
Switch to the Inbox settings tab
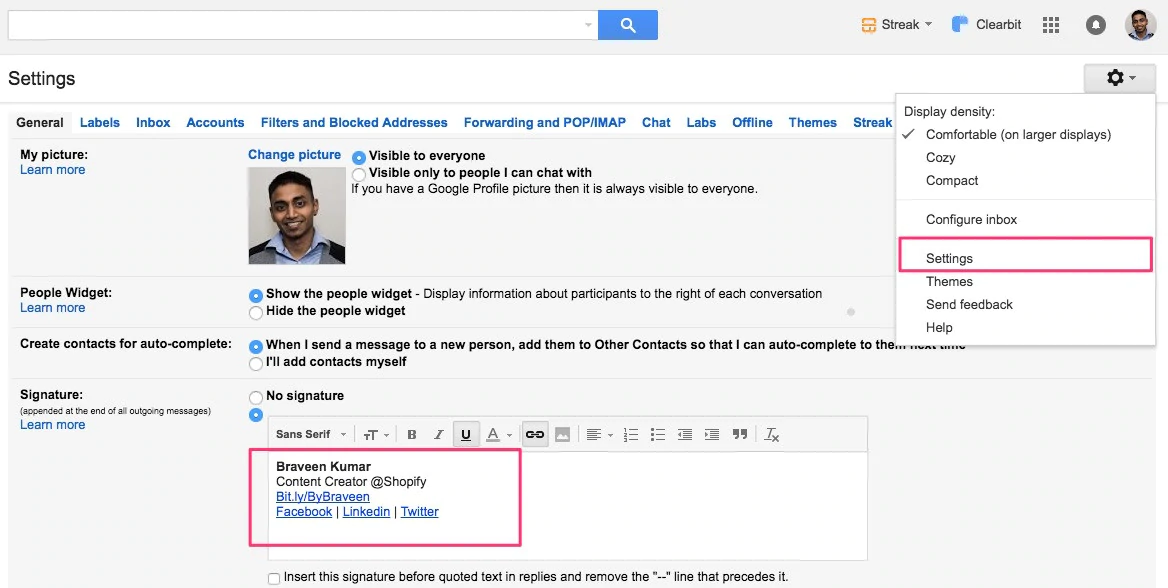tap(153, 122)
